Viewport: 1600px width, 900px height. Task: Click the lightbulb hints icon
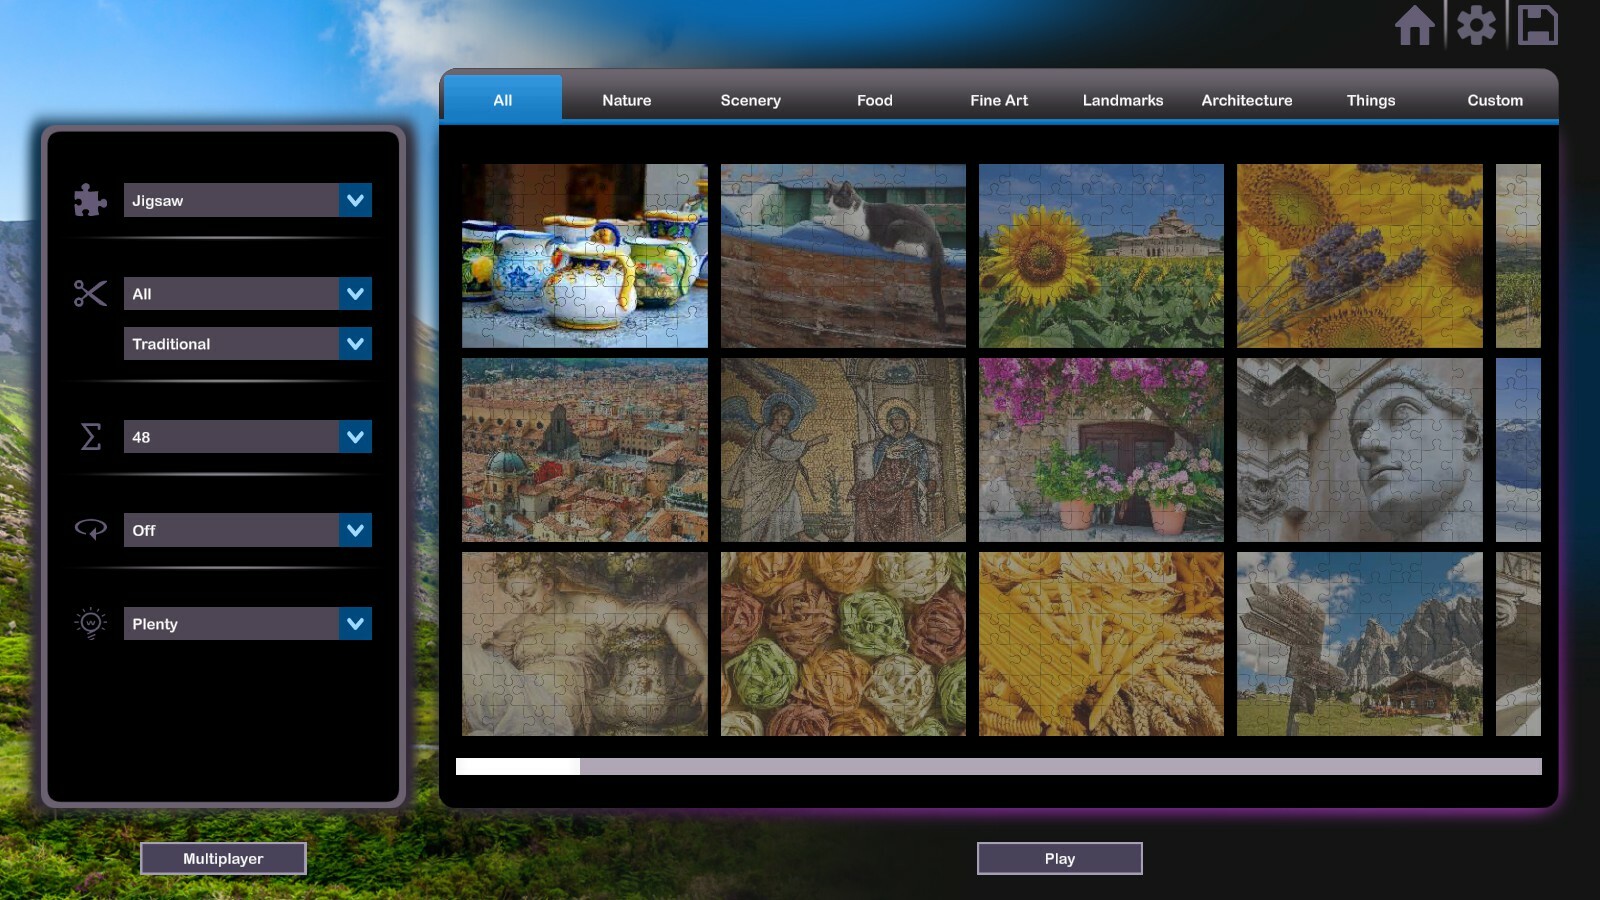click(90, 623)
